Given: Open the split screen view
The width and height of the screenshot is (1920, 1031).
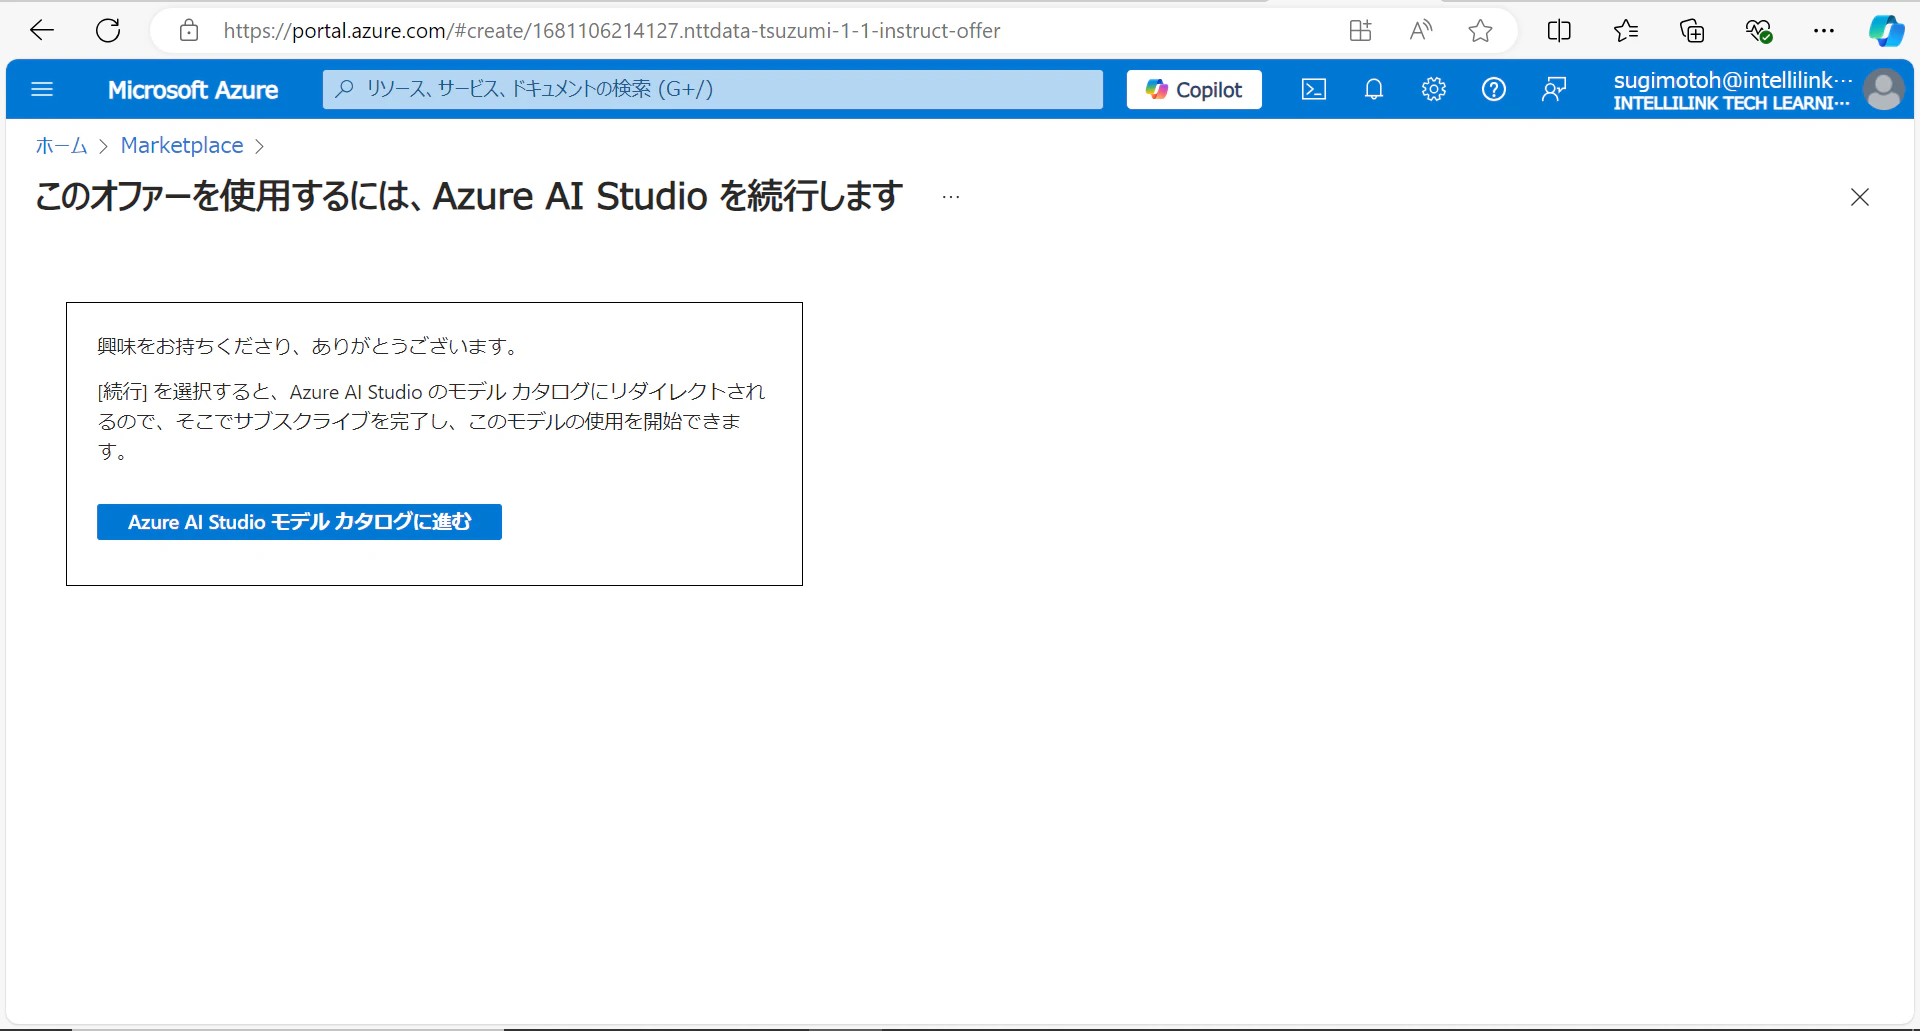Looking at the screenshot, I should point(1559,31).
